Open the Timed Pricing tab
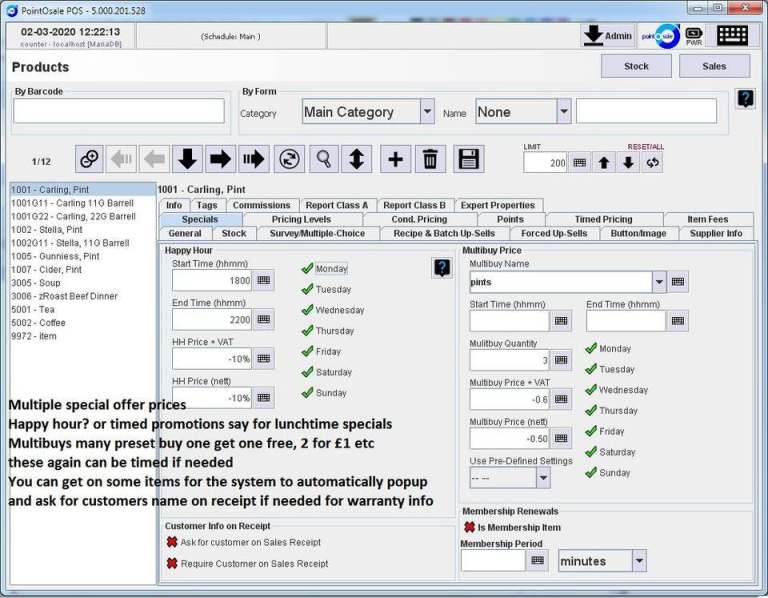Screen dimensions: 768x598 point(602,219)
